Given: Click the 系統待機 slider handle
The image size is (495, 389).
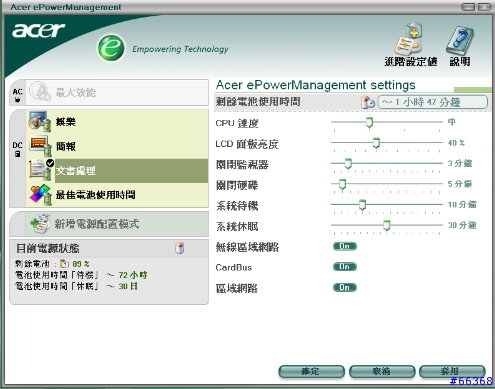Looking at the screenshot, I should tap(362, 205).
